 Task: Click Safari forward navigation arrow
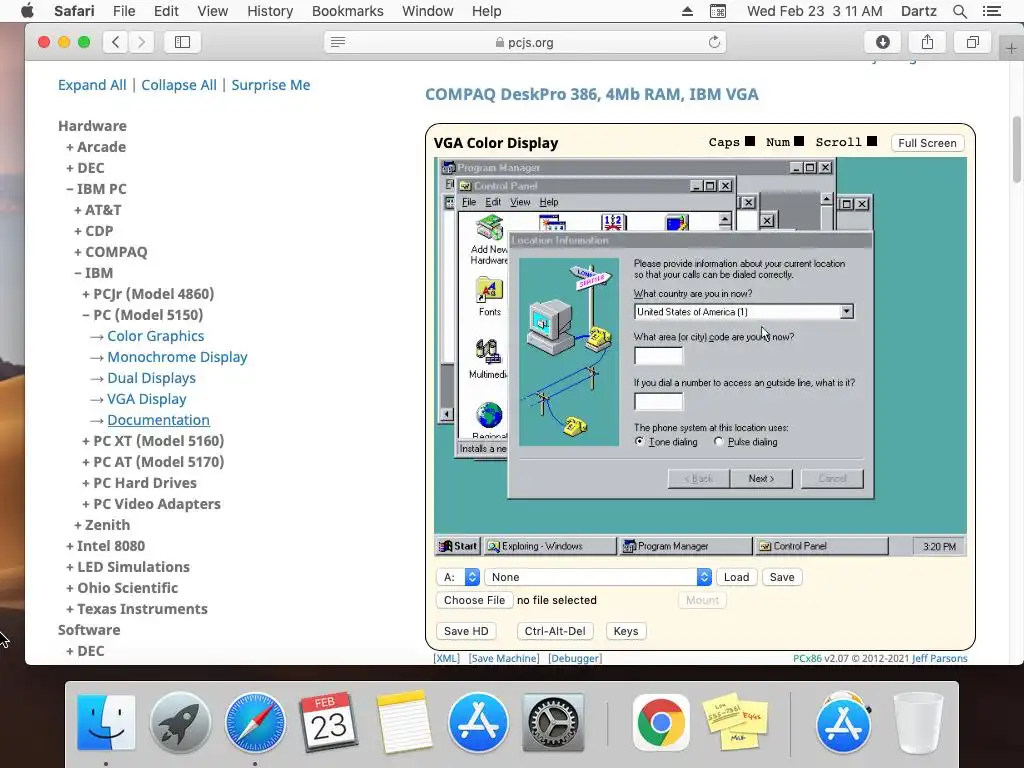(x=141, y=42)
